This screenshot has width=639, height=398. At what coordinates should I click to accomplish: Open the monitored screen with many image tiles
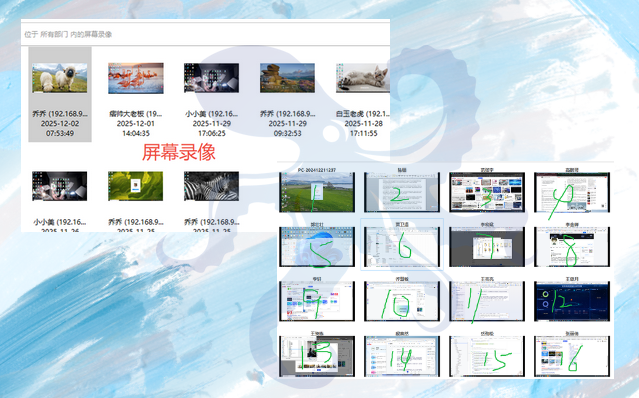tap(487, 192)
